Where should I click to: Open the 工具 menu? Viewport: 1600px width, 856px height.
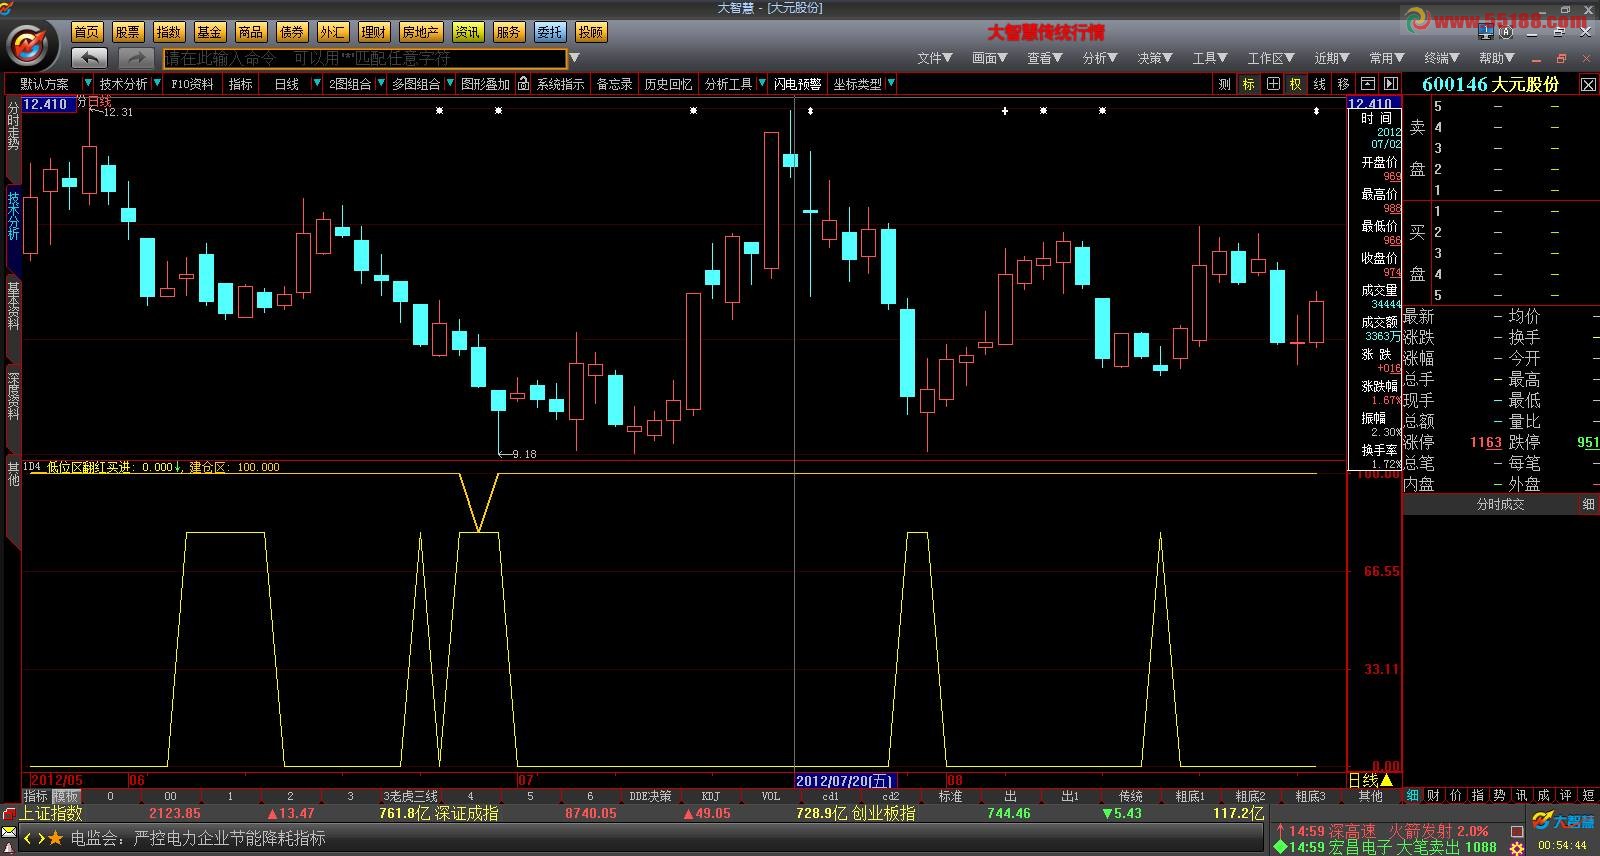(x=1209, y=58)
